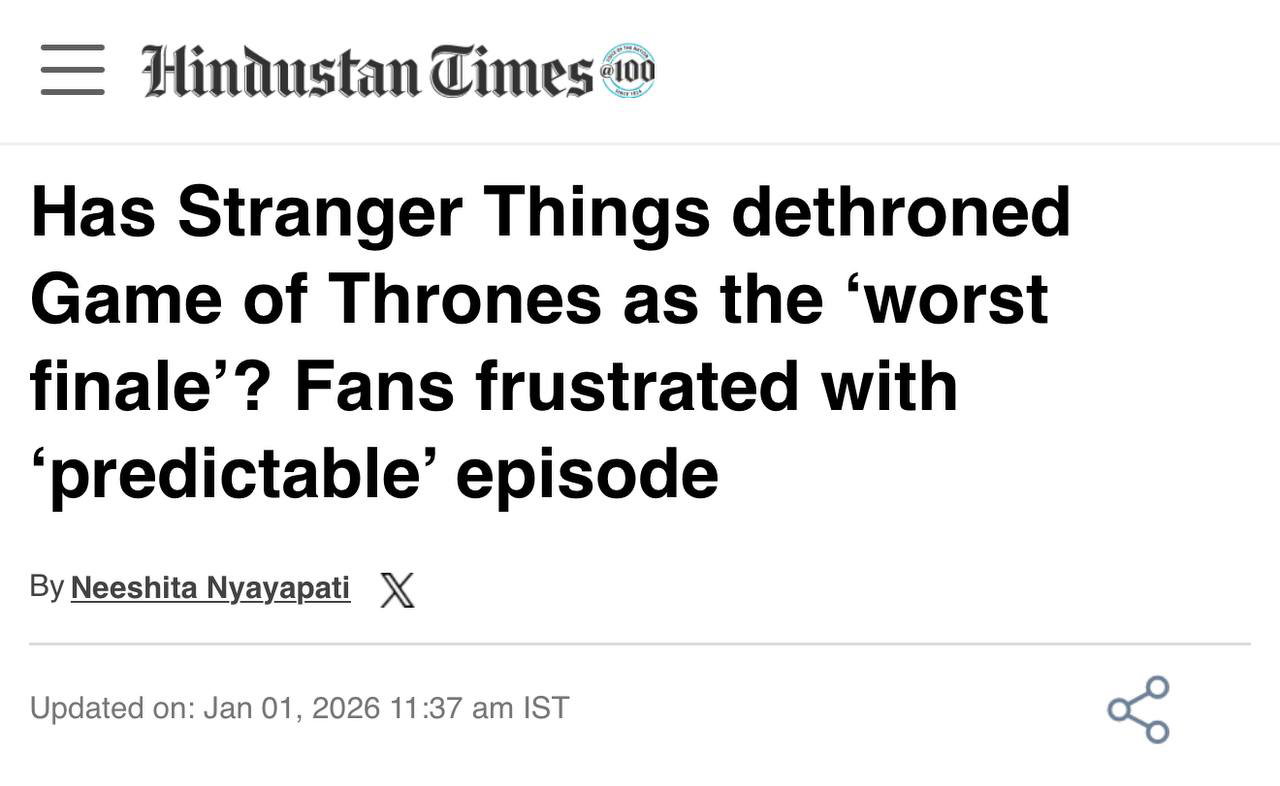The image size is (1280, 786).
Task: Open the hamburger navigation menu
Action: [72, 70]
